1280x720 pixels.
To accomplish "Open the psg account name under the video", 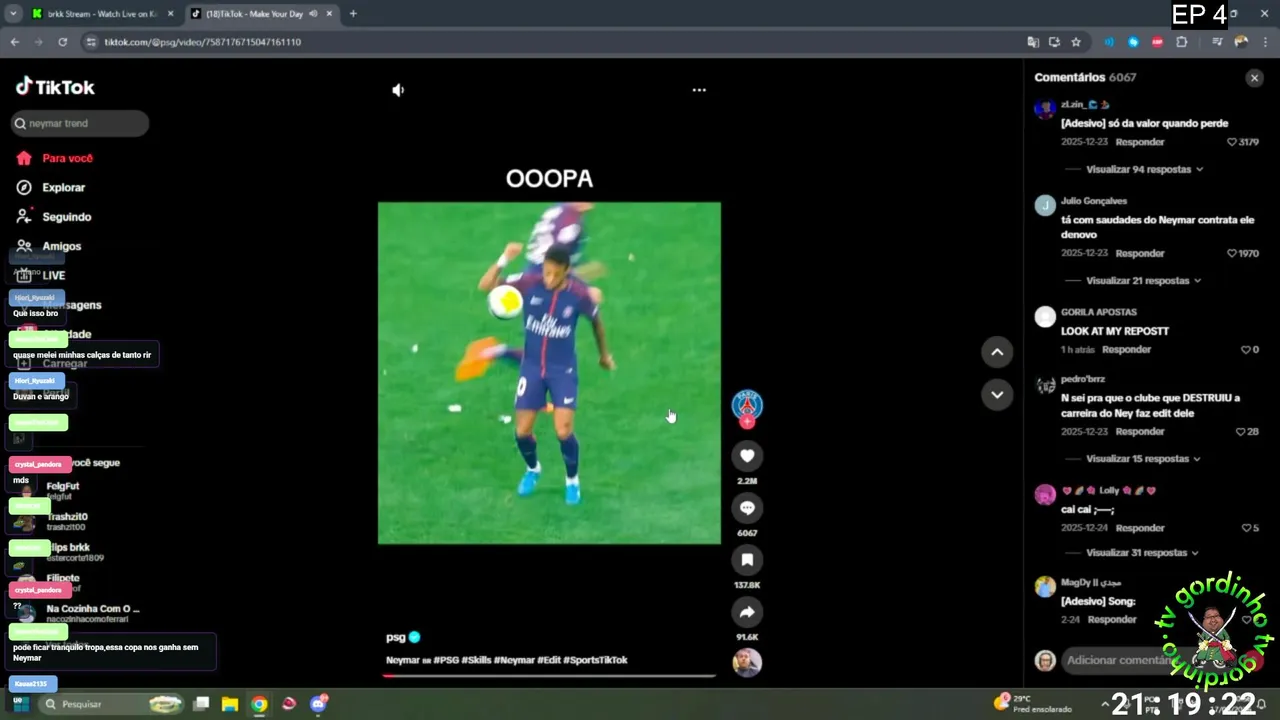I will 396,637.
